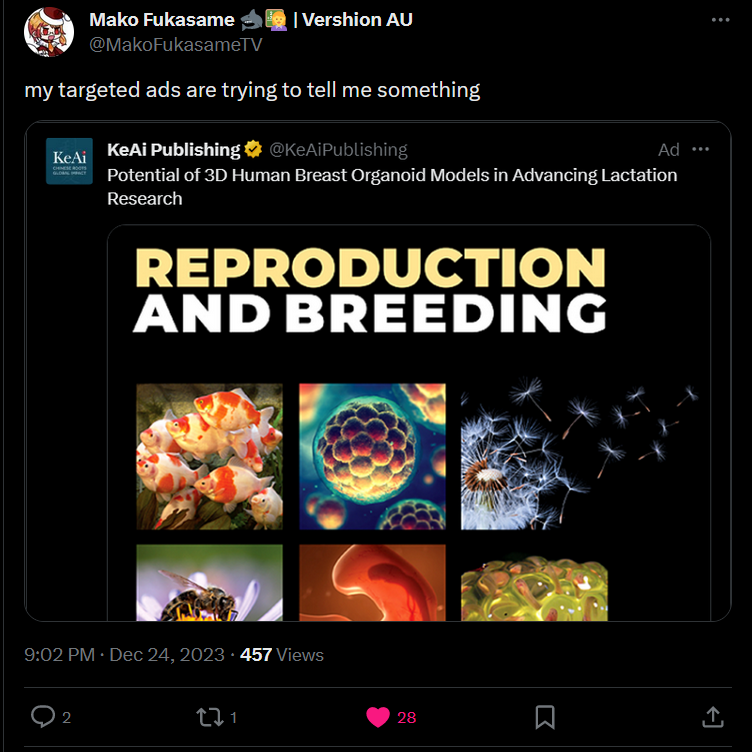Screen dimensions: 752x752
Task: Click the dandelion seeds thumbnail
Action: 578,456
